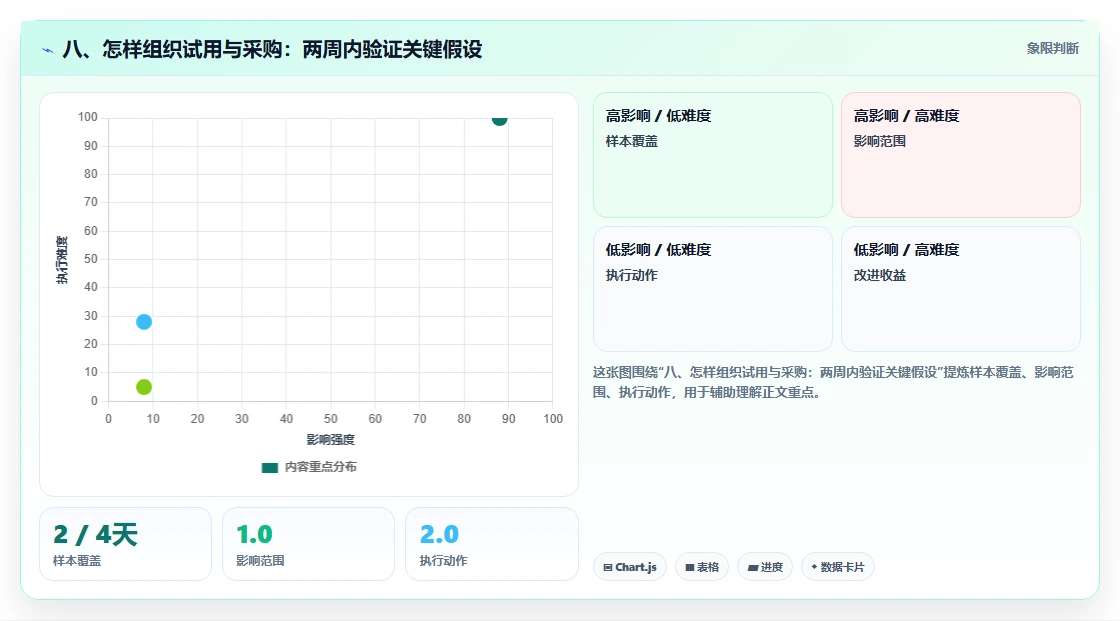Click the 进度 tag icon
Viewport: 1120px width, 621px height.
pyautogui.click(x=753, y=567)
